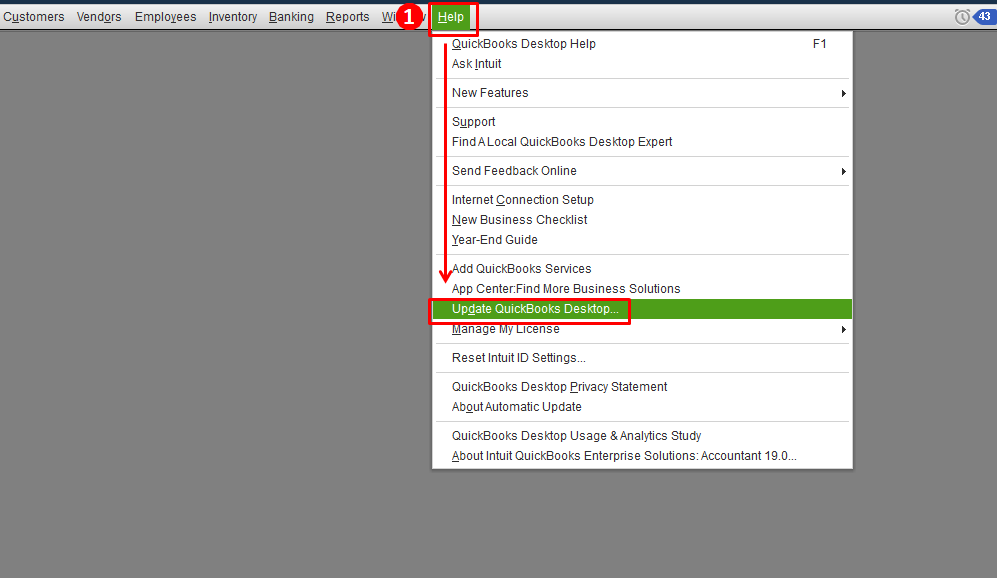Viewport: 997px width, 578px height.
Task: Open the Employees menu
Action: tap(165, 17)
